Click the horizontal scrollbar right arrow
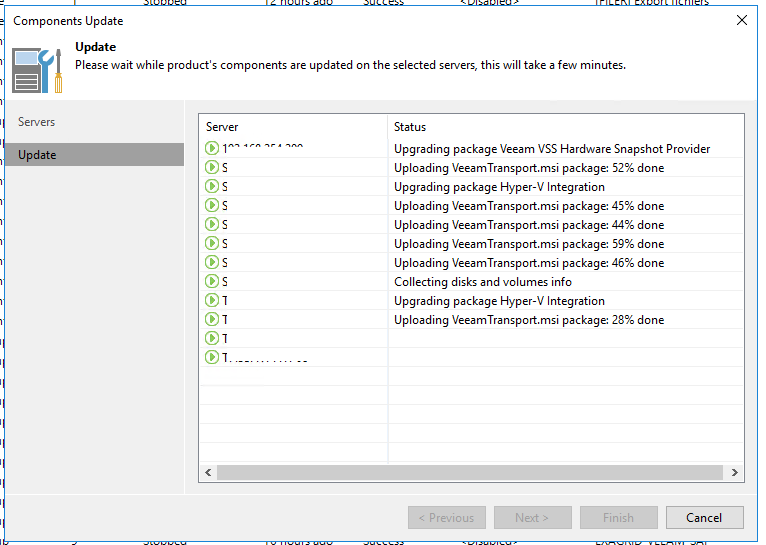The width and height of the screenshot is (766, 545). coord(734,472)
